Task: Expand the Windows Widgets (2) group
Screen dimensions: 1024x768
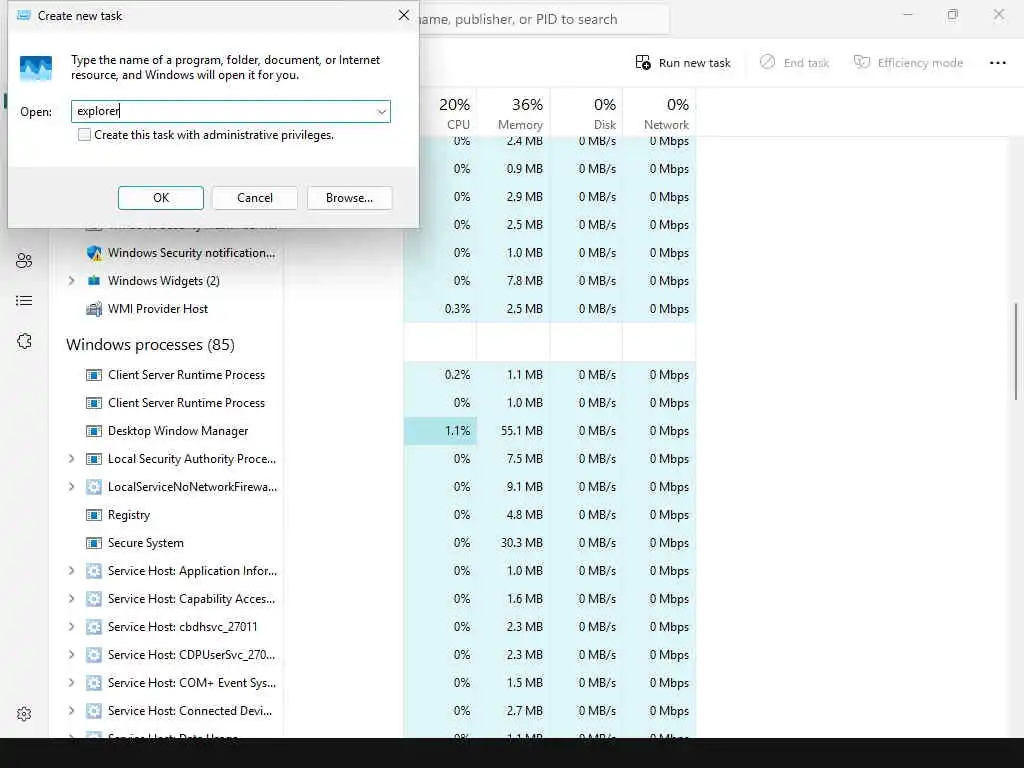Action: (71, 281)
